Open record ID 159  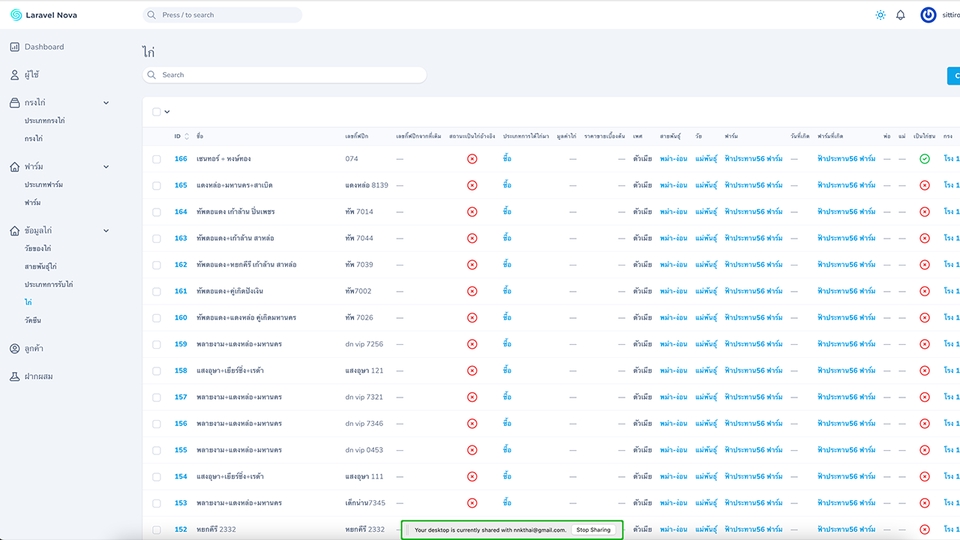click(x=181, y=344)
